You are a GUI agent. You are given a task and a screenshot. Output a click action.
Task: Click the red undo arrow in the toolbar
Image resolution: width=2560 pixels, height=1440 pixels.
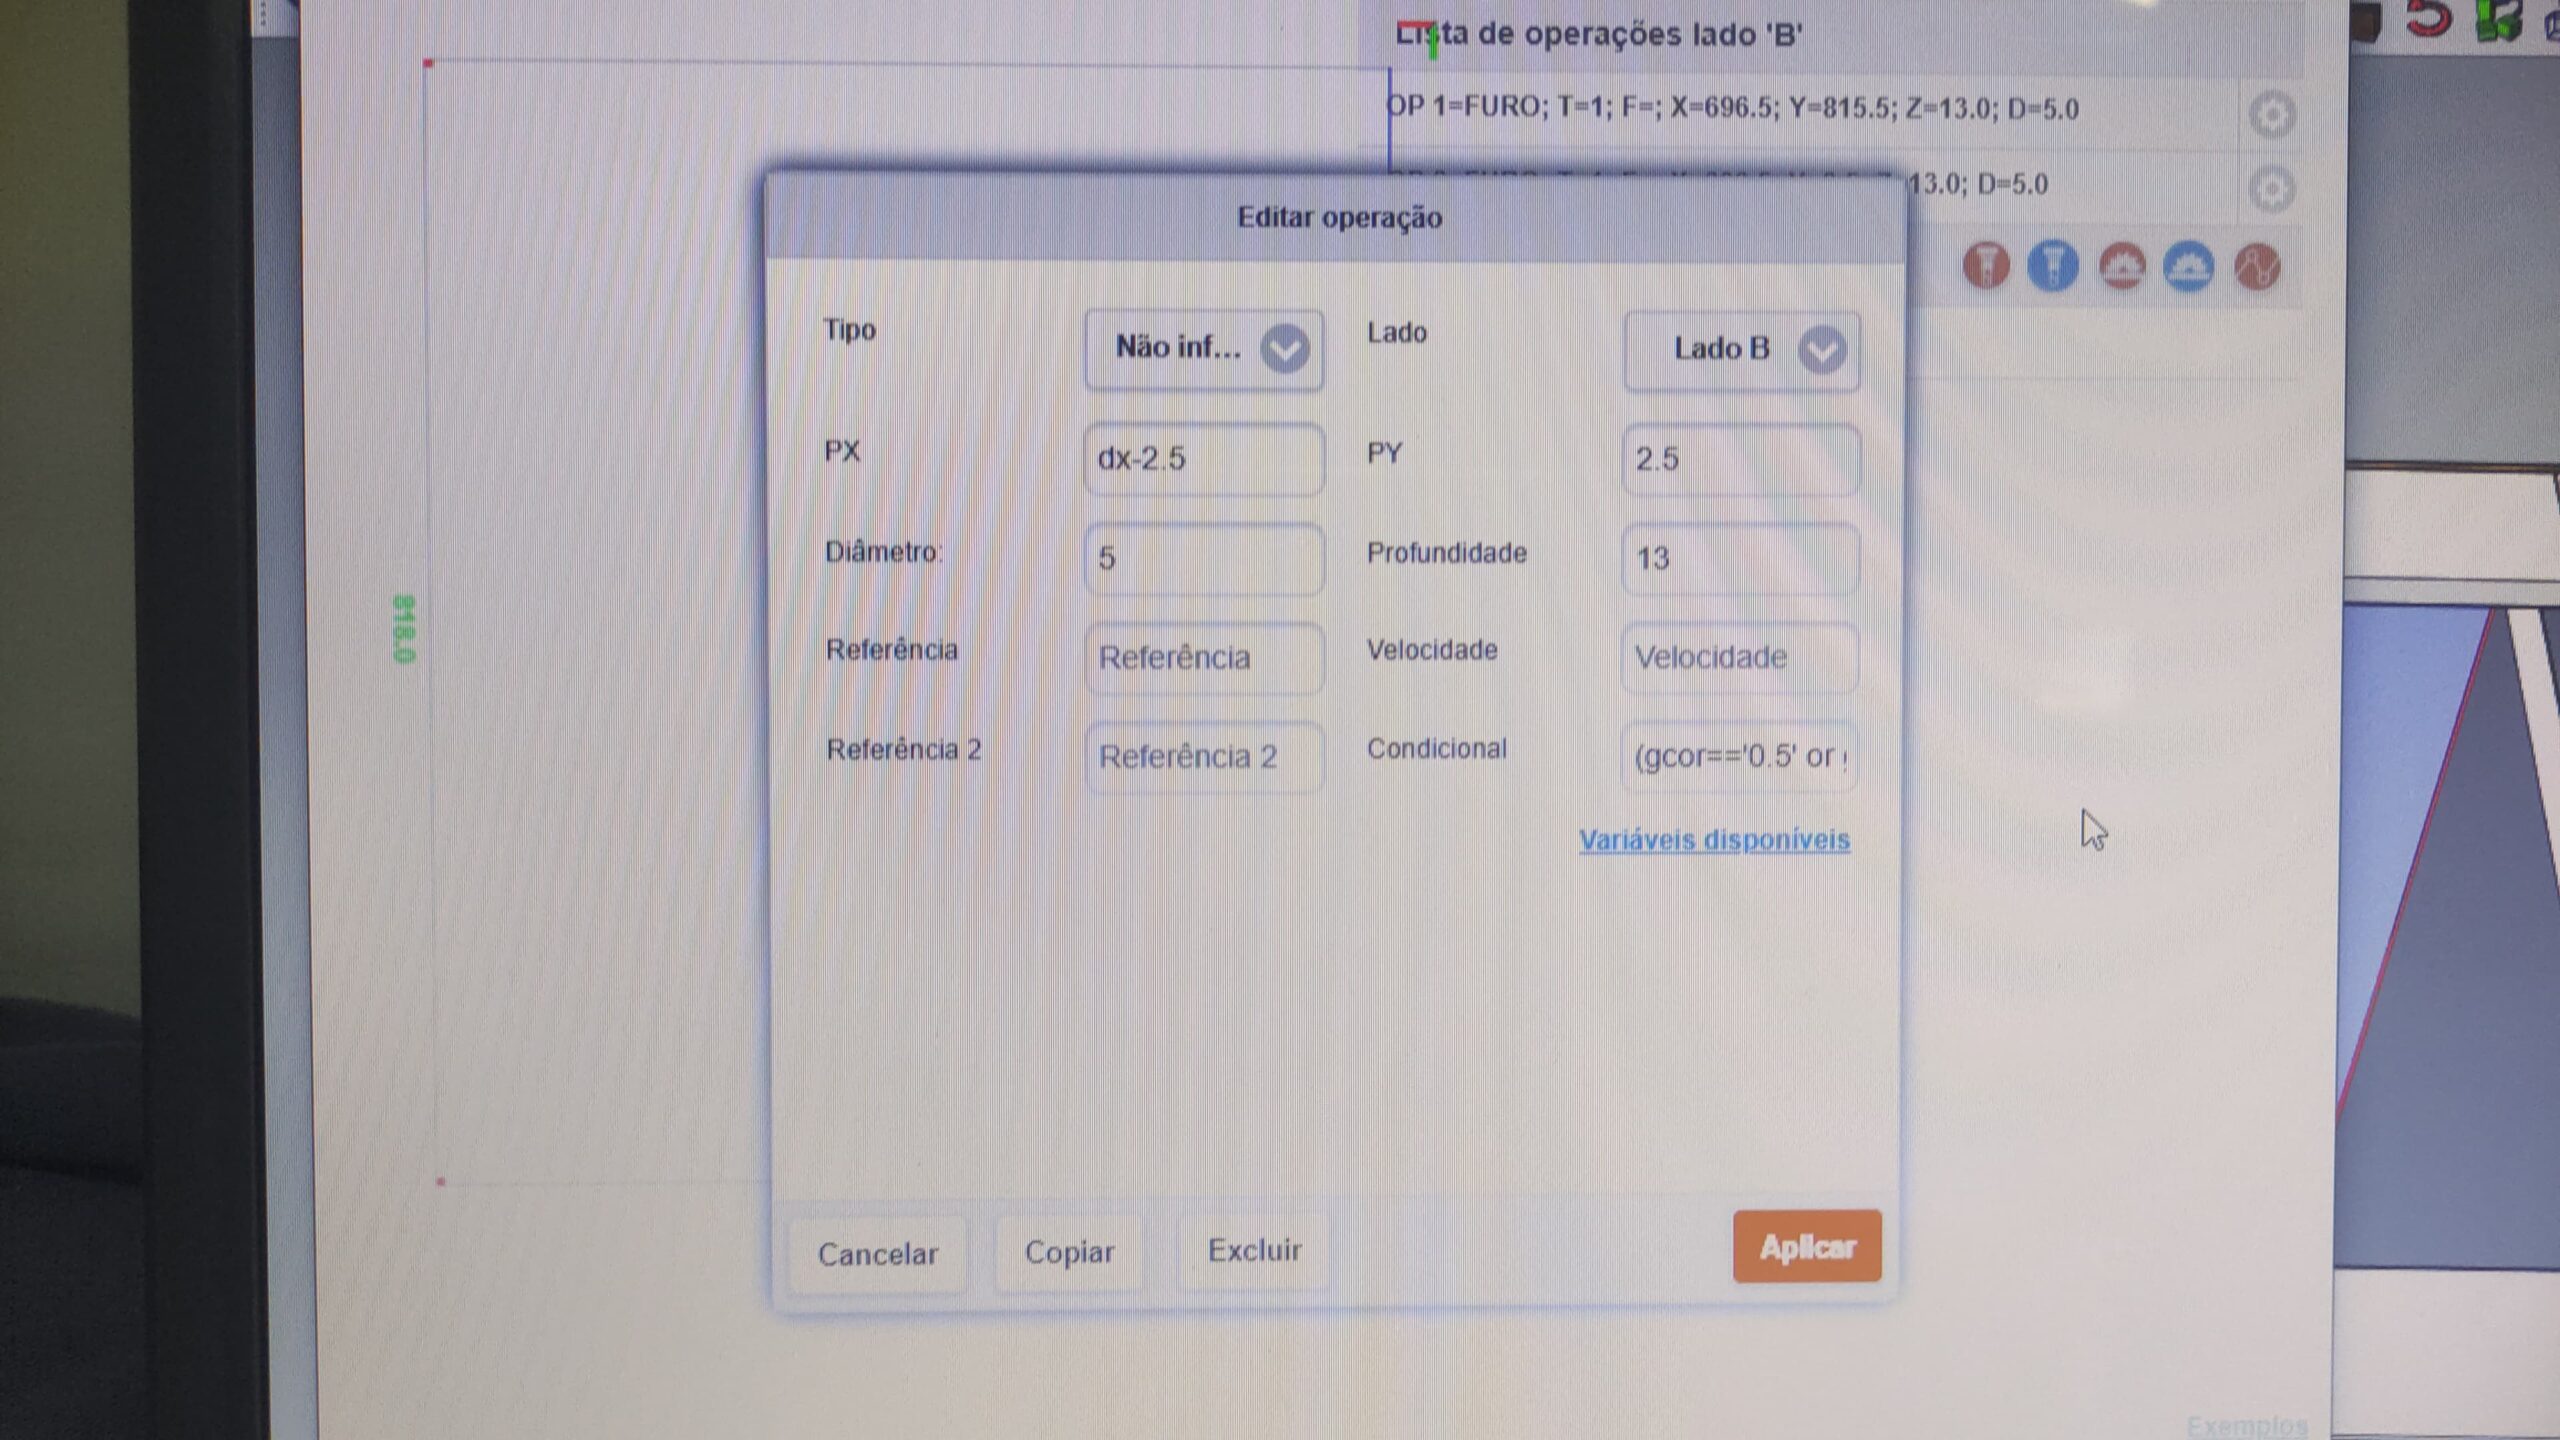point(2429,18)
